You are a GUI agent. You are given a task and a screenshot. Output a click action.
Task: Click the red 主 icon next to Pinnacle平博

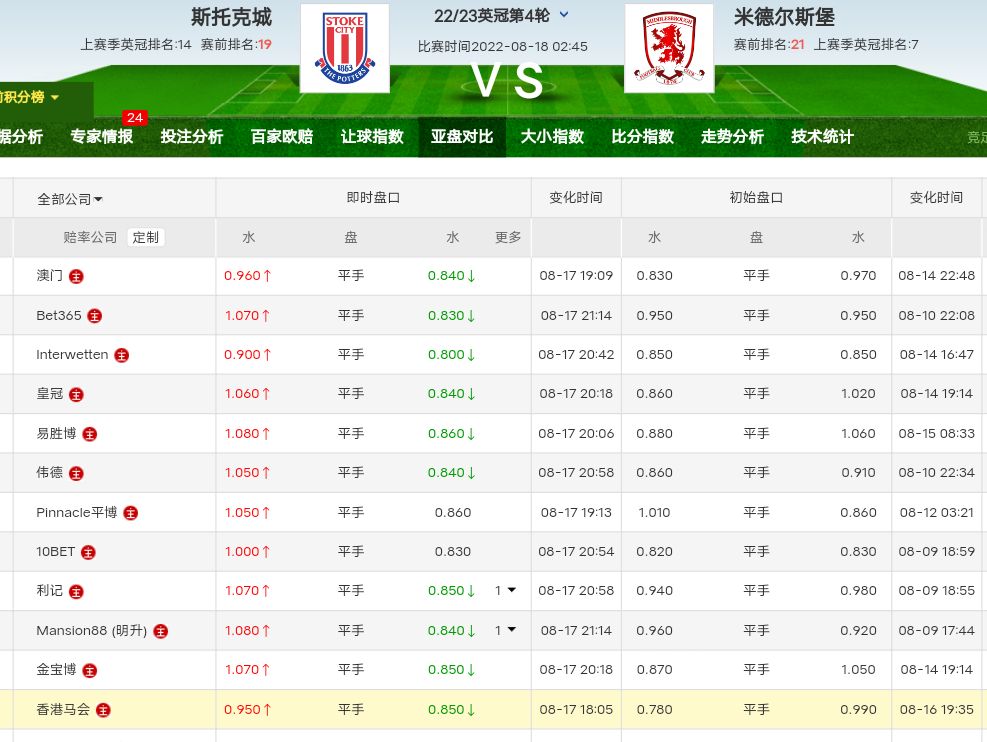click(x=130, y=513)
